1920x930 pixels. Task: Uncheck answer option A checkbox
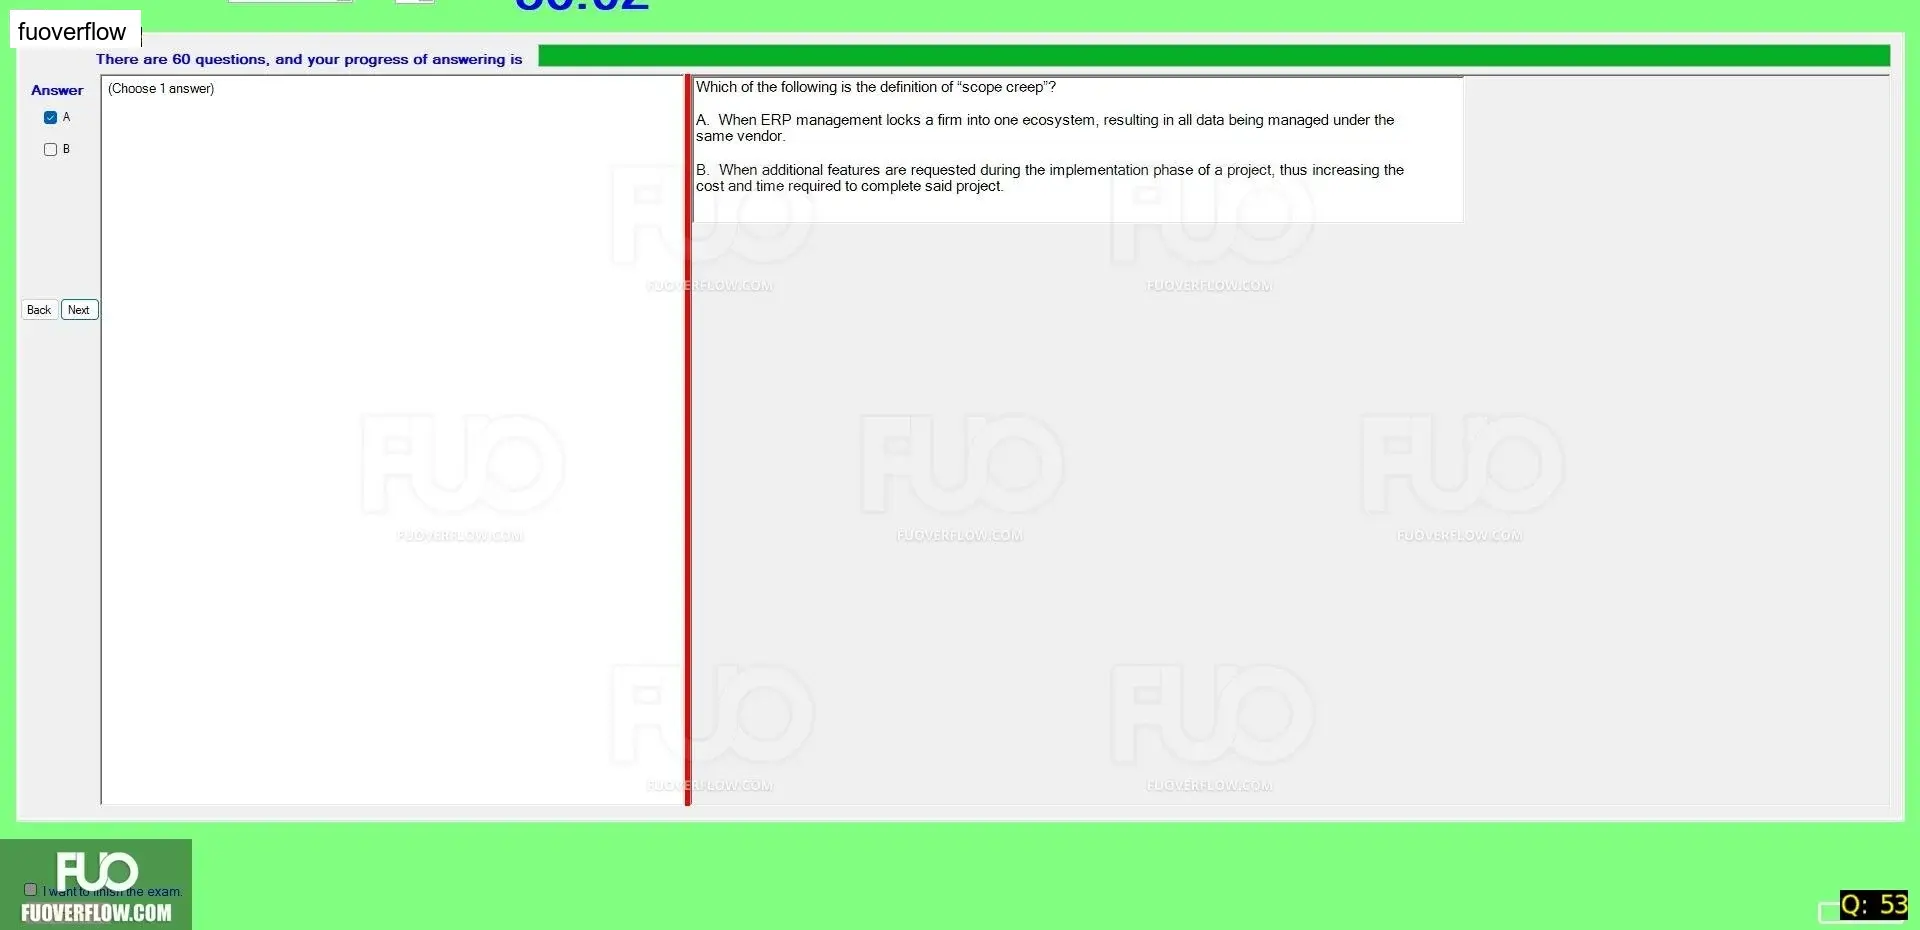pyautogui.click(x=50, y=117)
